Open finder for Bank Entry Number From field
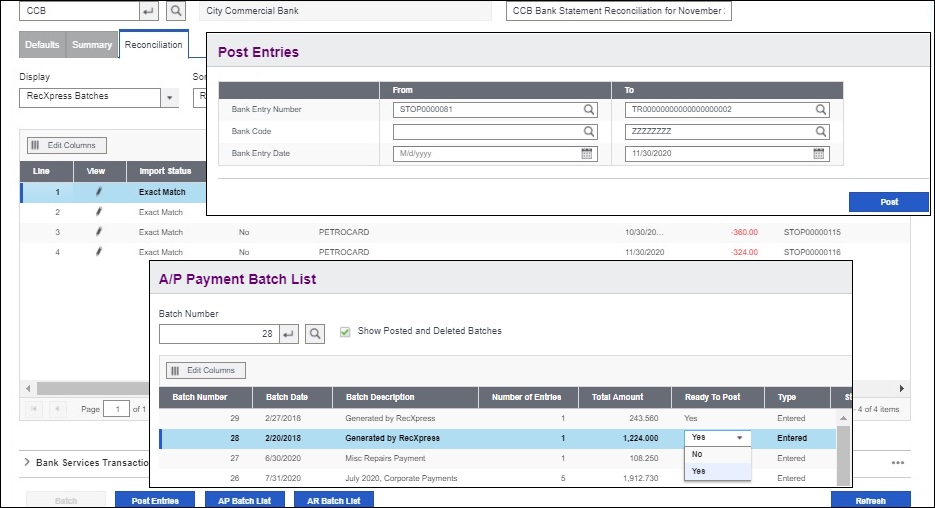The image size is (935, 508). [589, 110]
